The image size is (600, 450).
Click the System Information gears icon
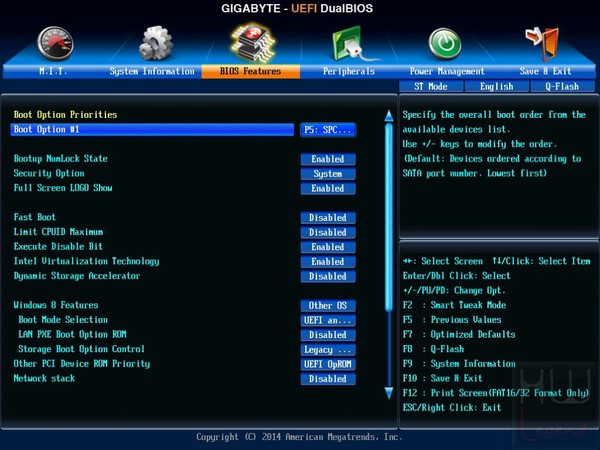click(156, 43)
